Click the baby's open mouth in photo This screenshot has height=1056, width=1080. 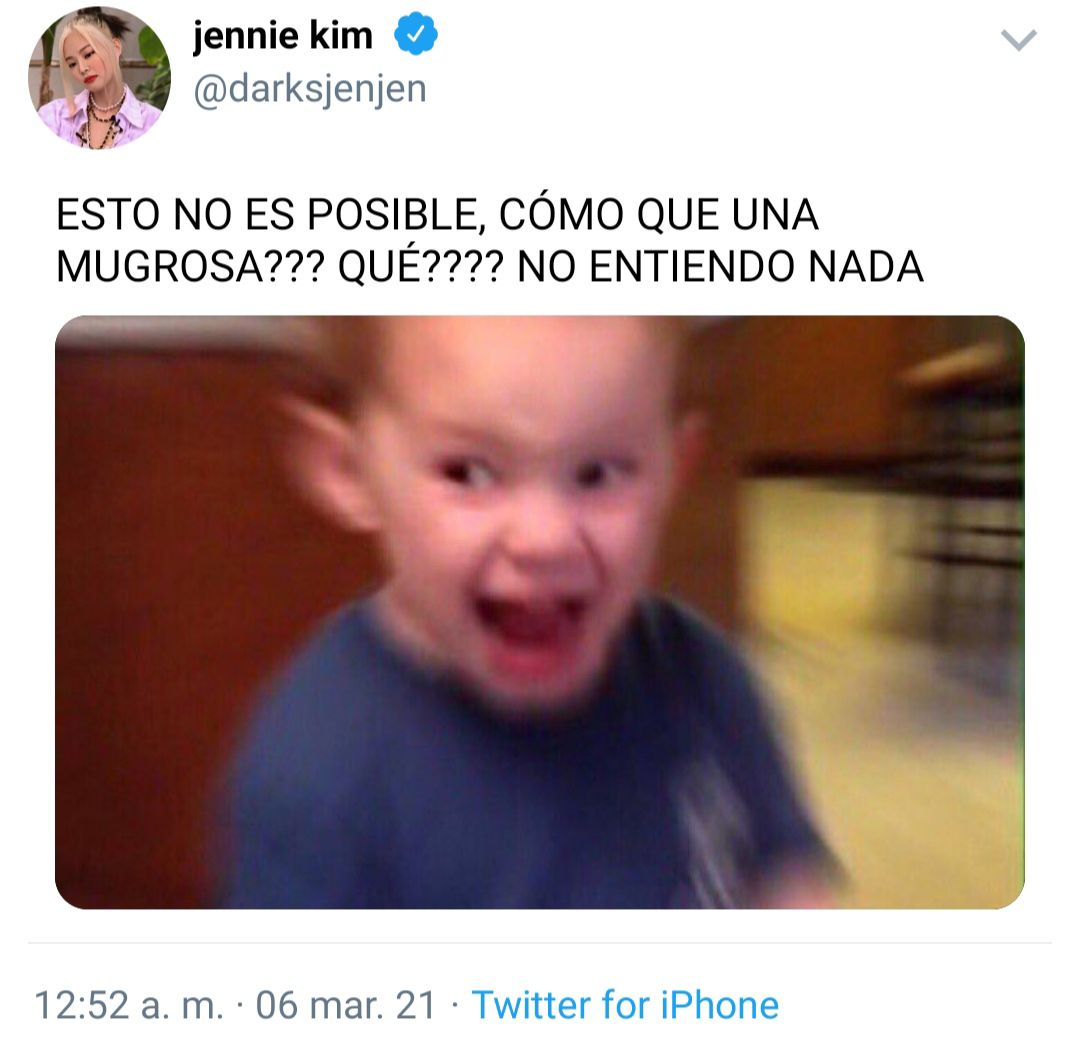[530, 623]
